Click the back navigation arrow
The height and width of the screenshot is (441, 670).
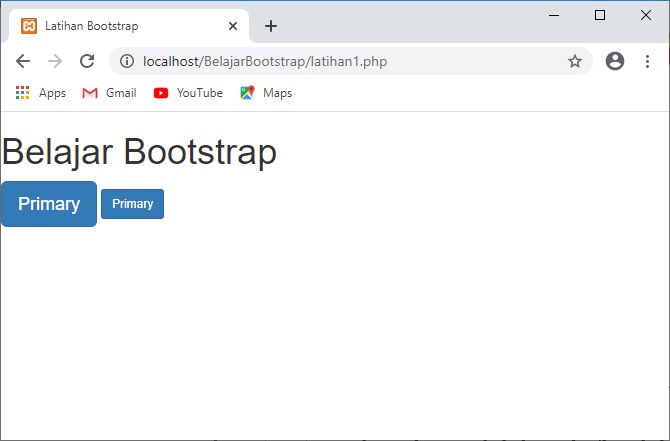(x=23, y=61)
